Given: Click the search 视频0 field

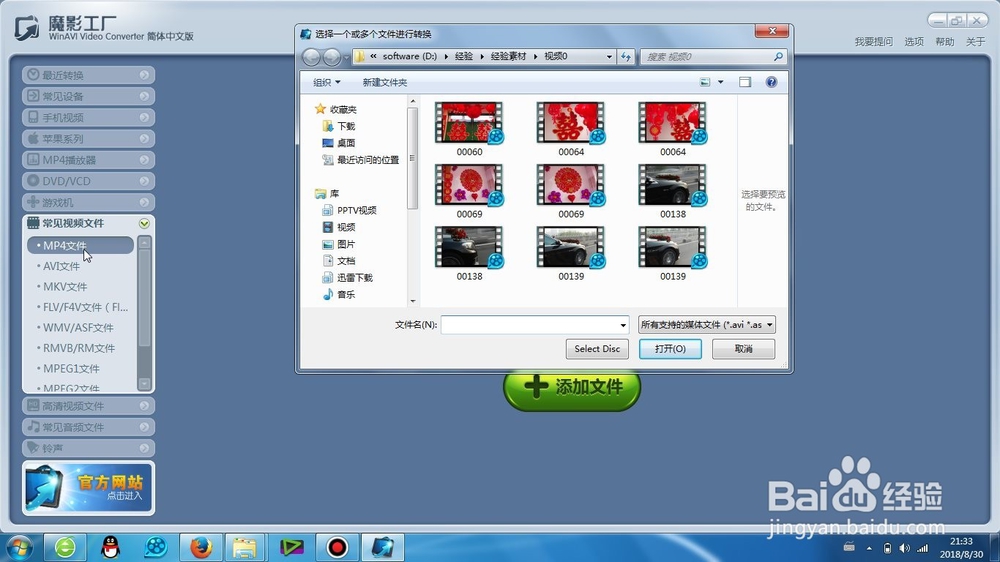Looking at the screenshot, I should (713, 57).
